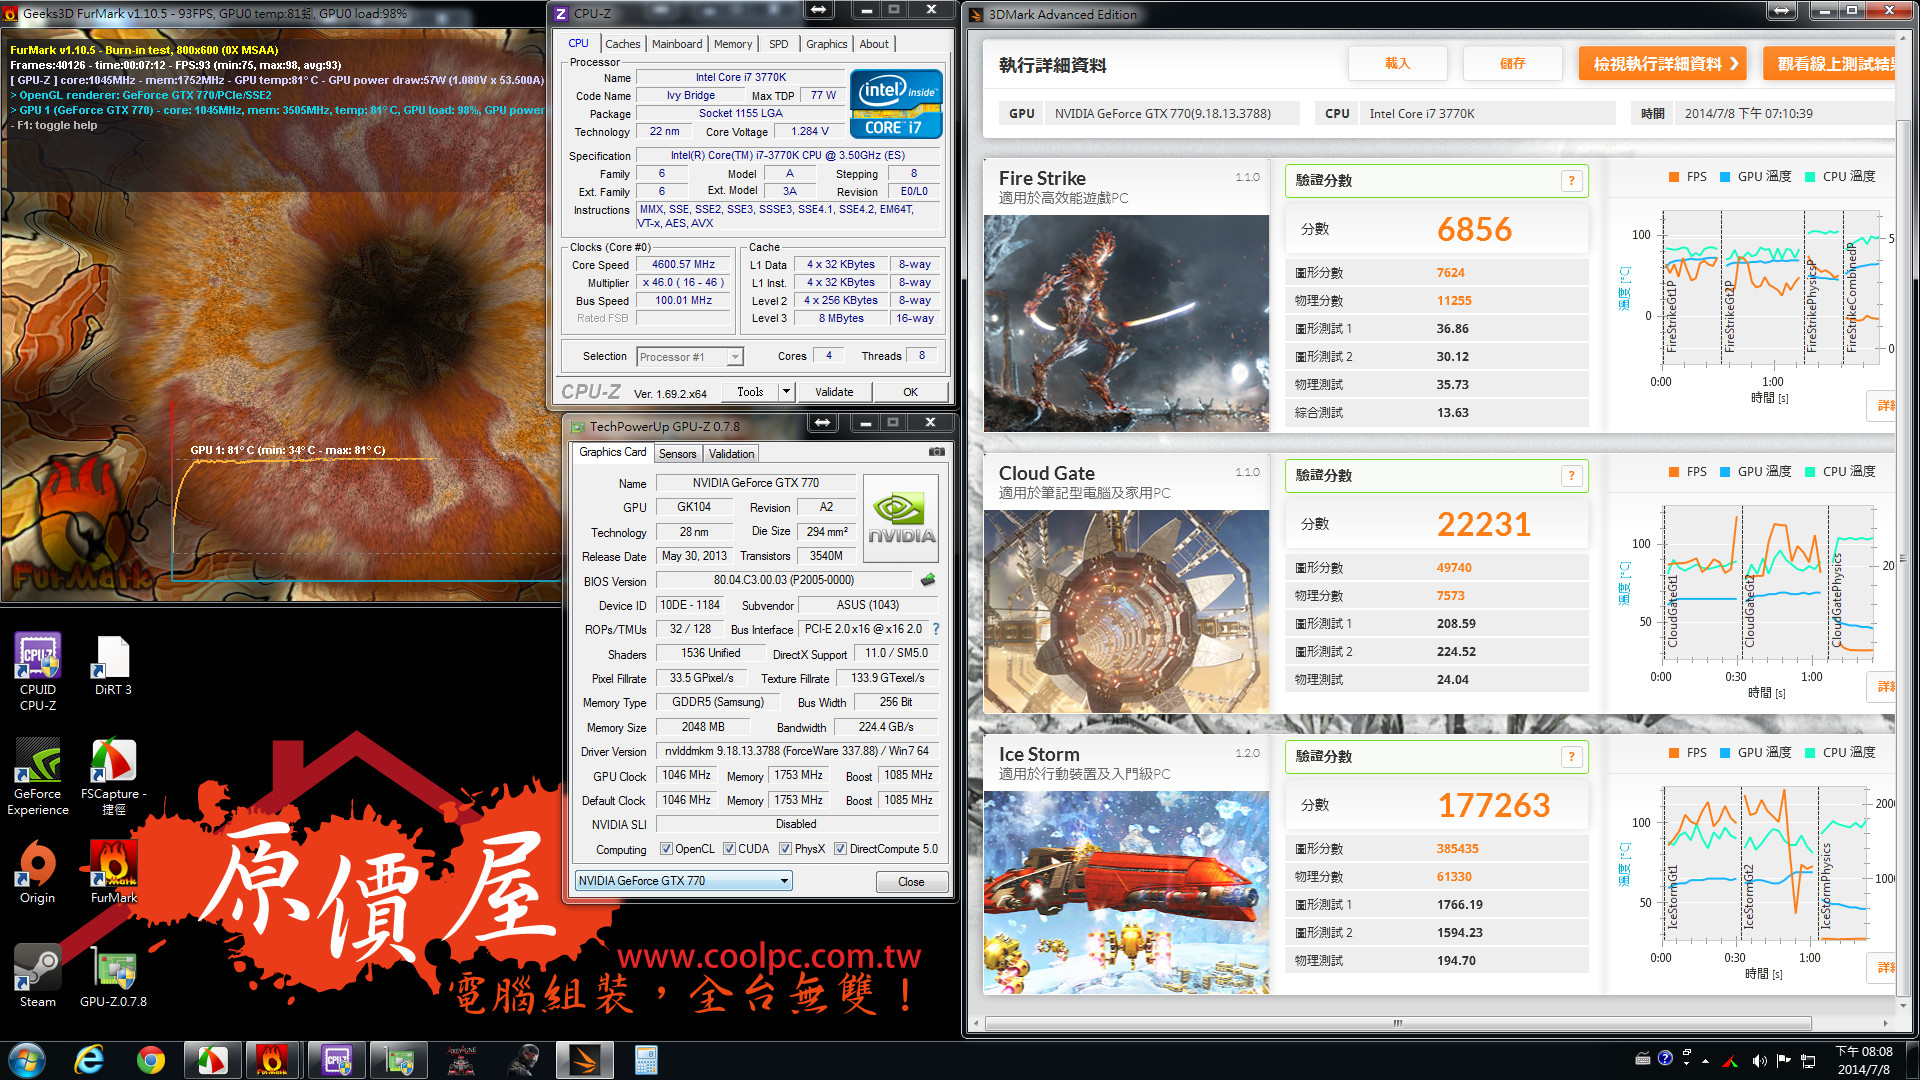1920x1080 pixels.
Task: Switch to GPU-Z graphics card taskbar icon
Action: click(399, 1060)
